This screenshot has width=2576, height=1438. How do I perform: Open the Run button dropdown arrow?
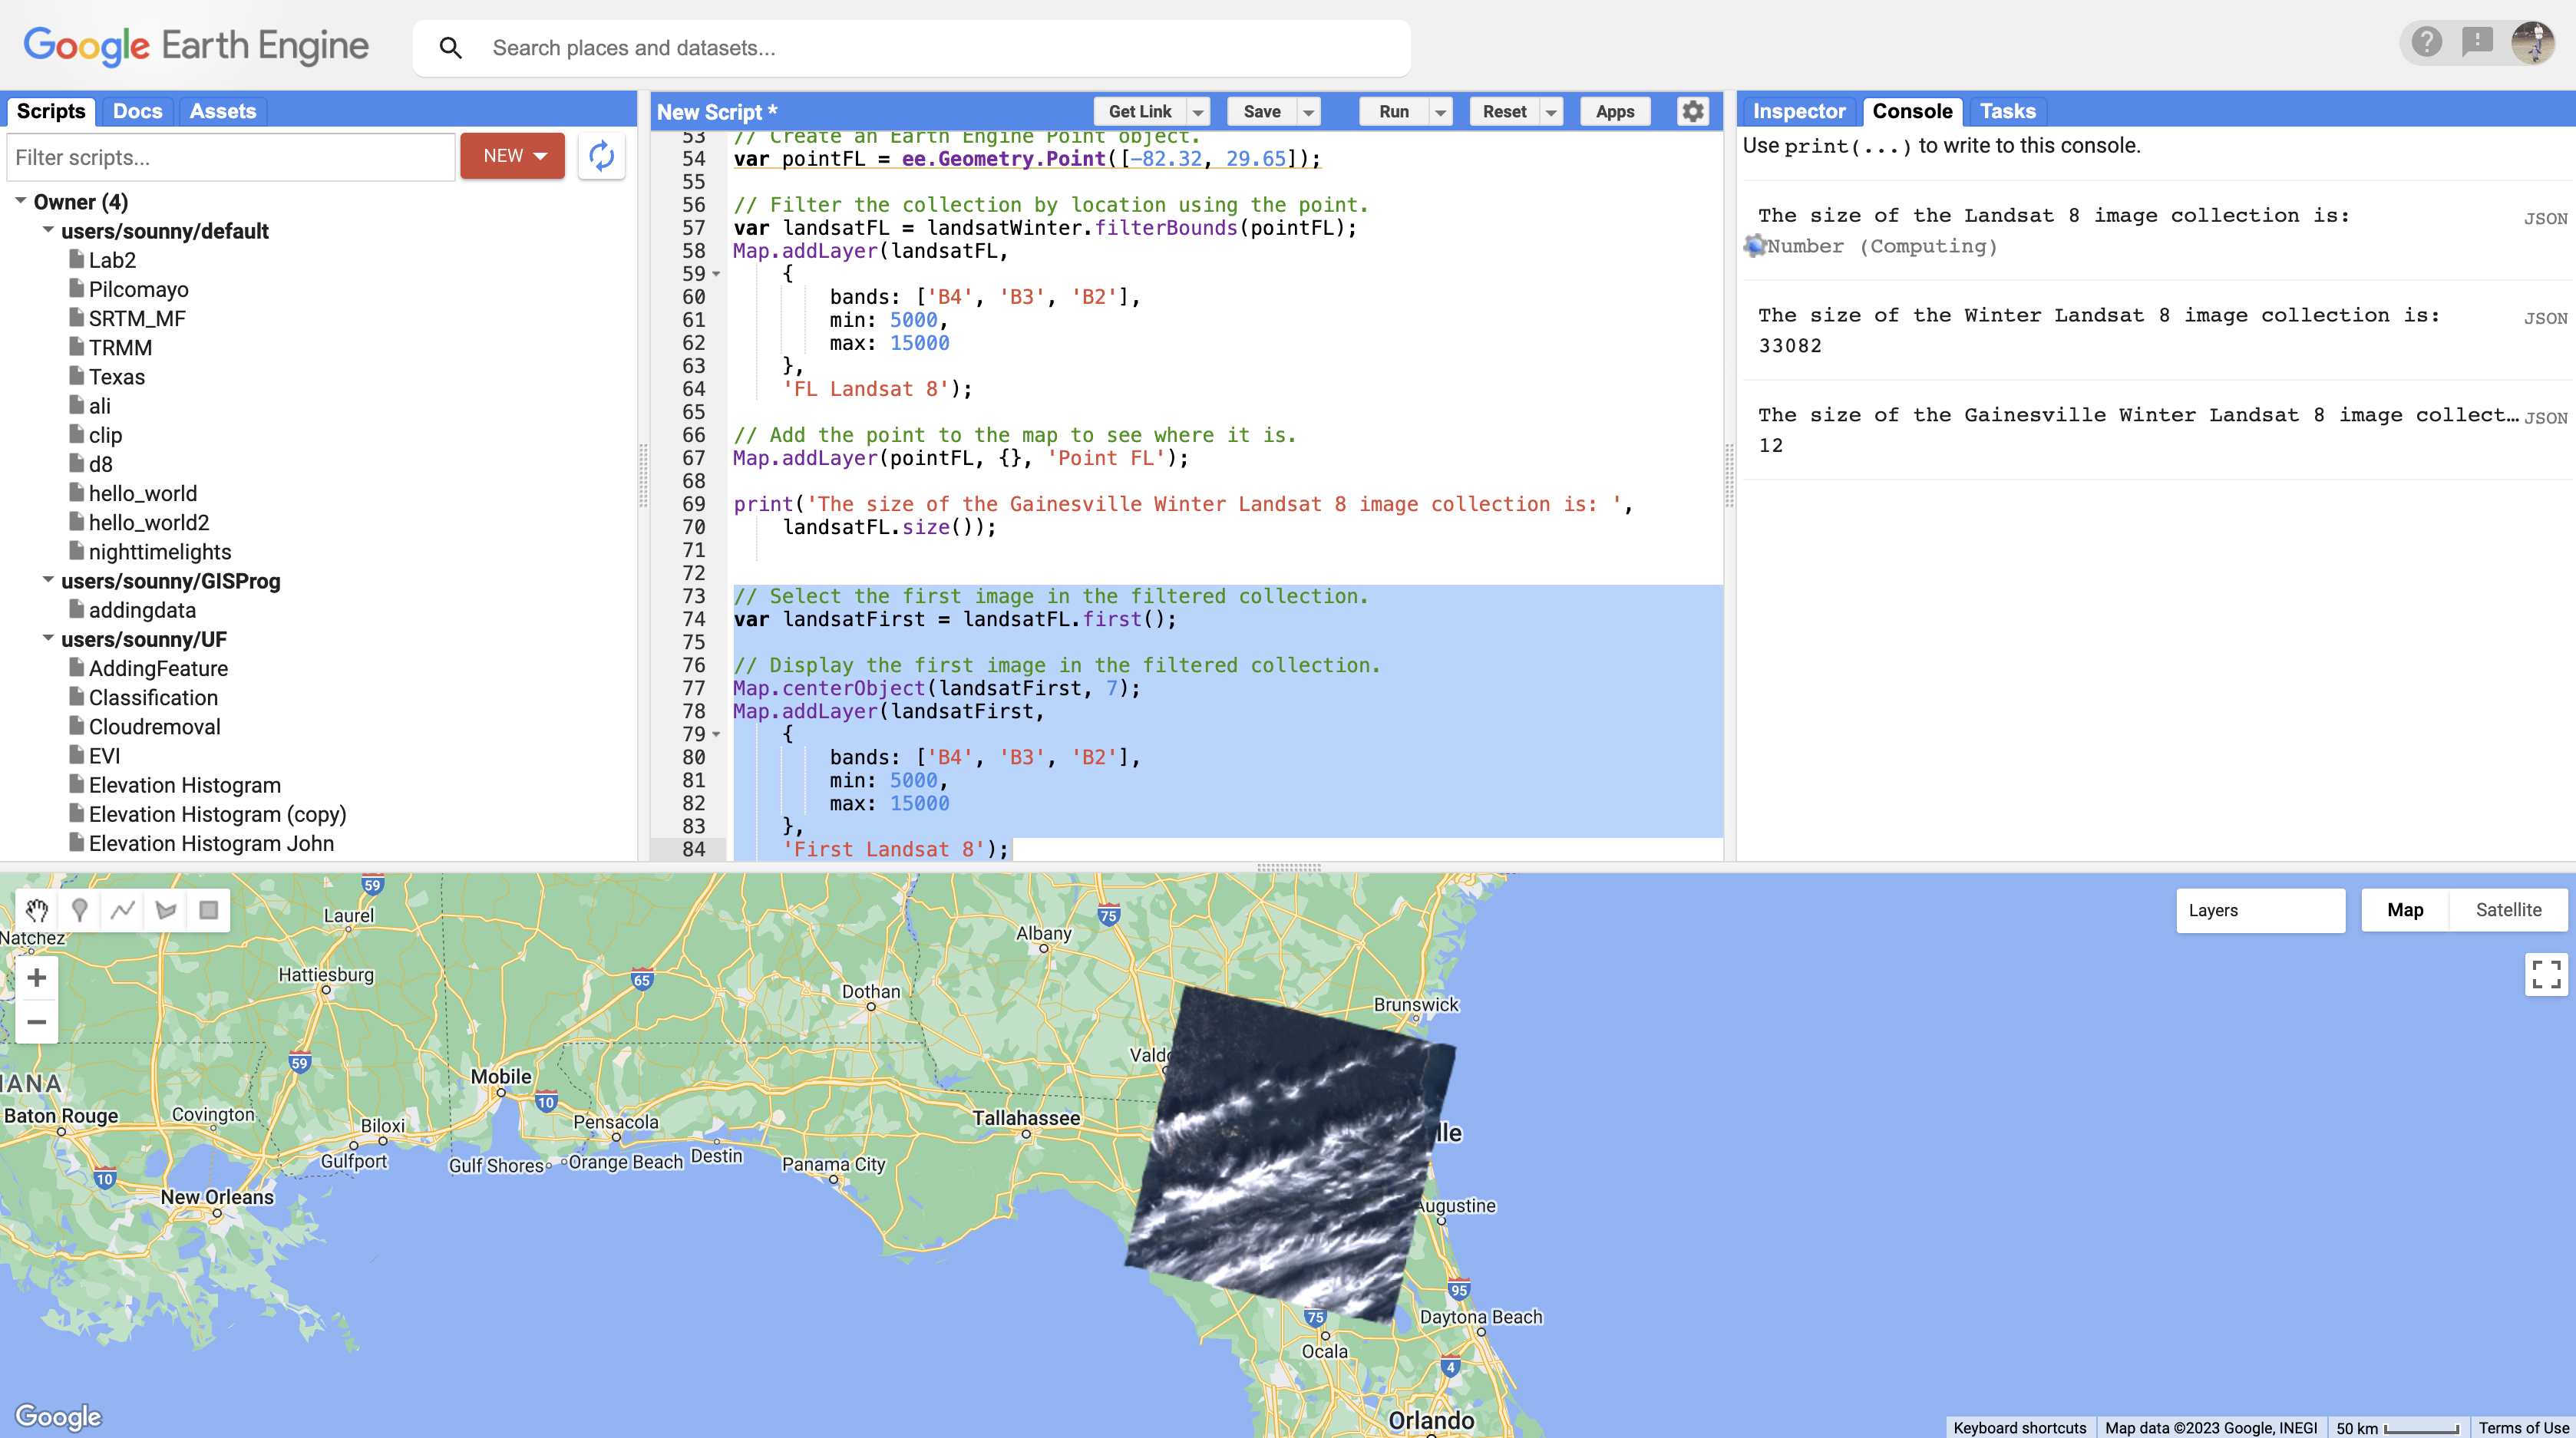1441,112
